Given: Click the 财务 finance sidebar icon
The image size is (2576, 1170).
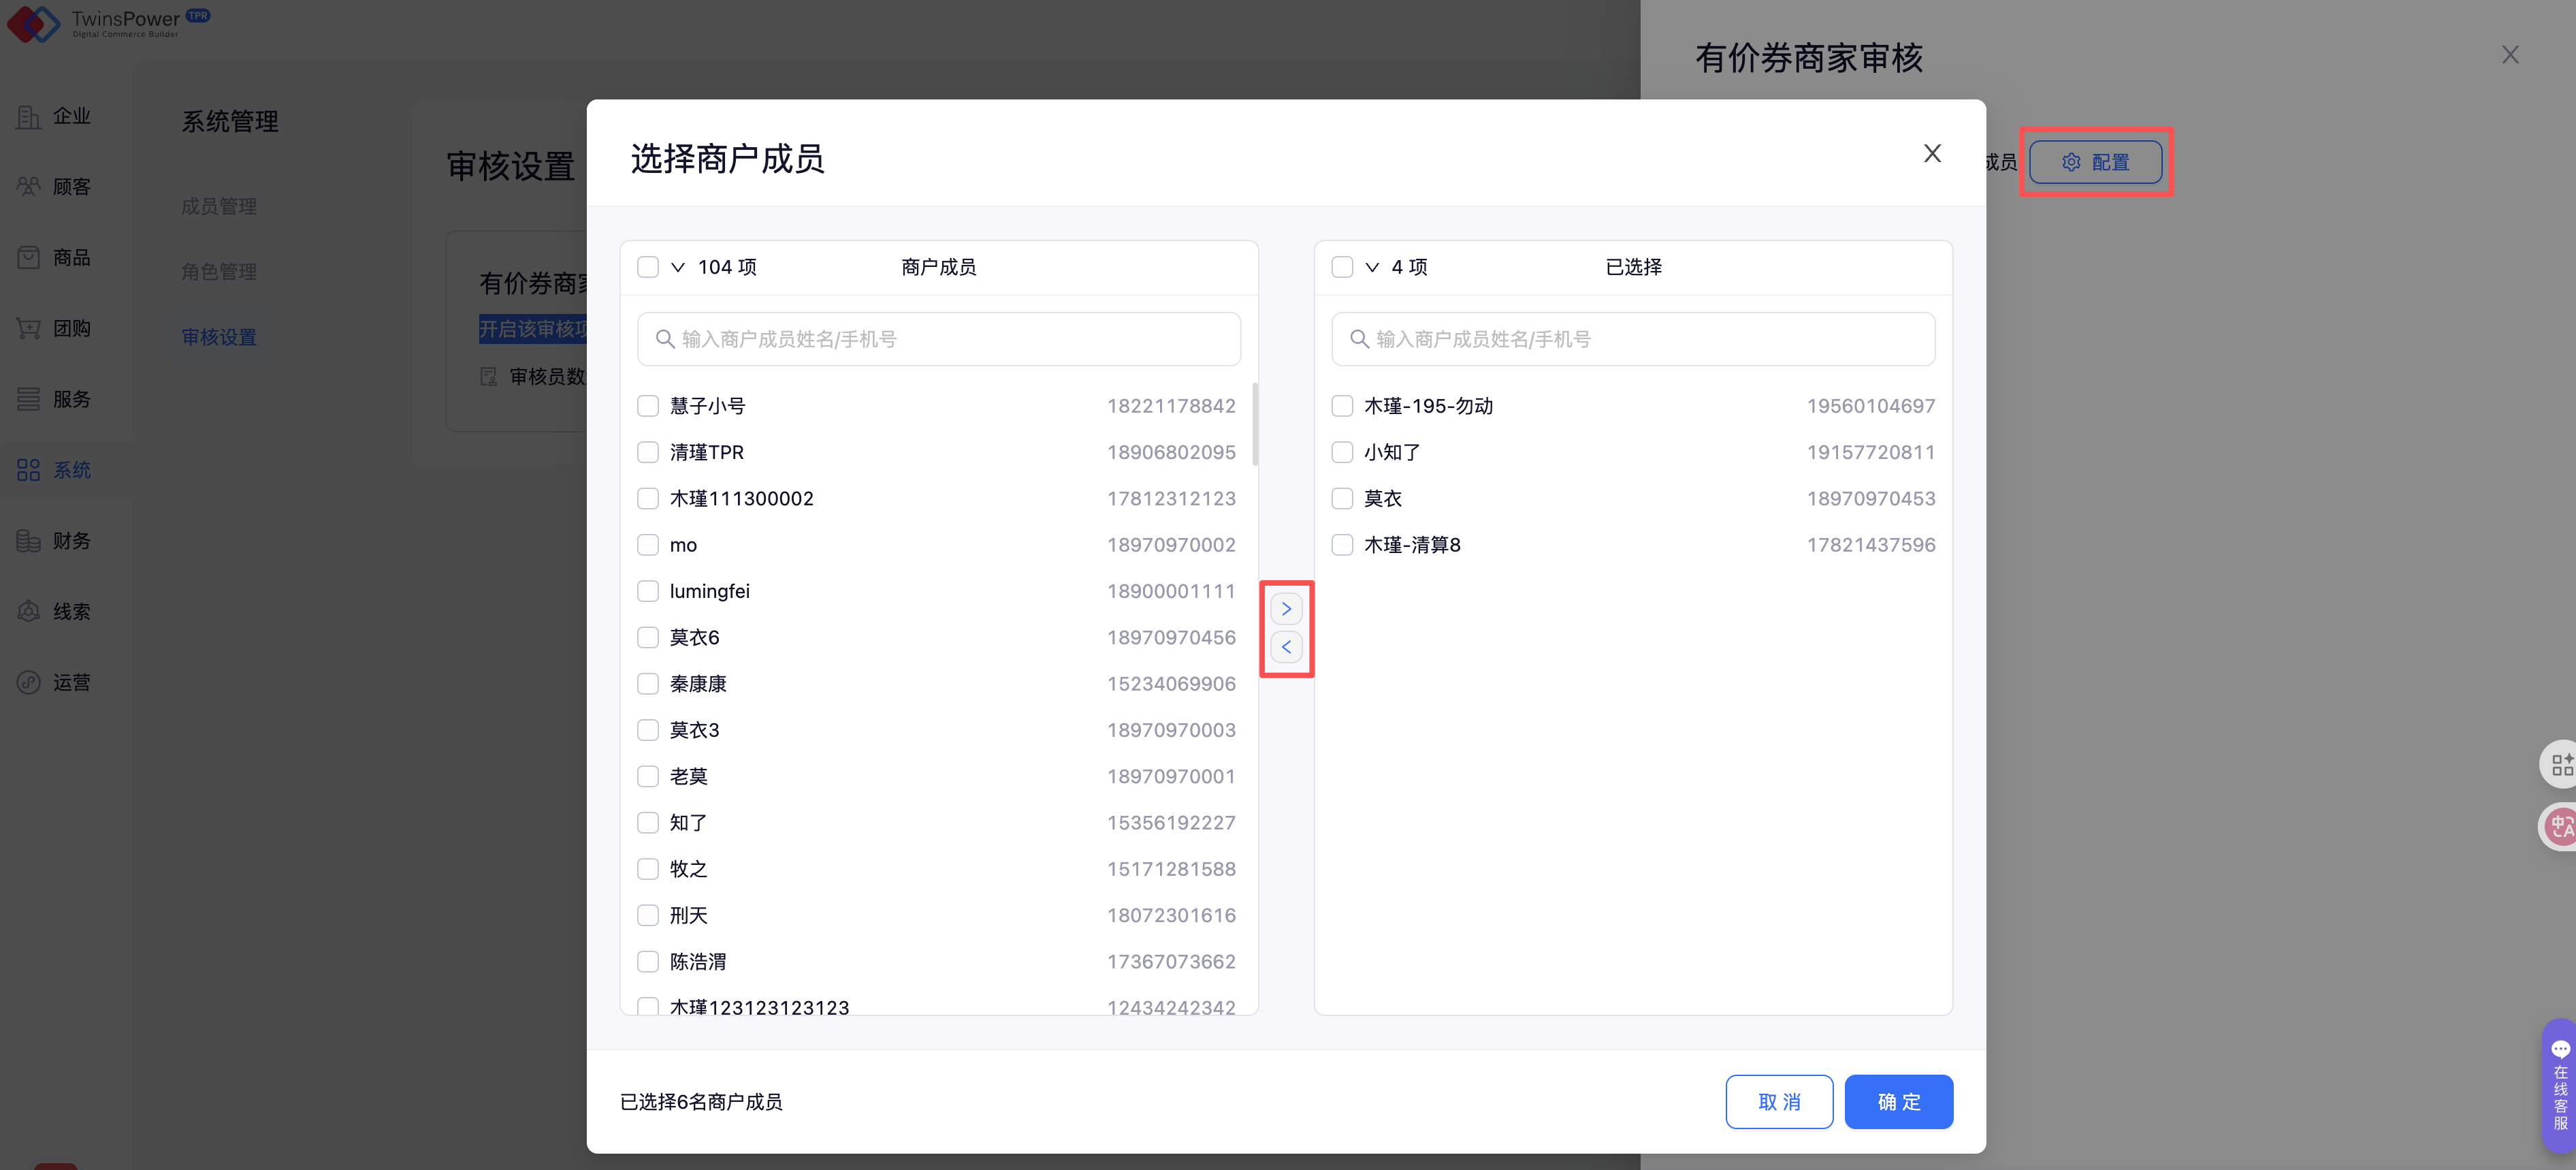Looking at the screenshot, I should 28,541.
